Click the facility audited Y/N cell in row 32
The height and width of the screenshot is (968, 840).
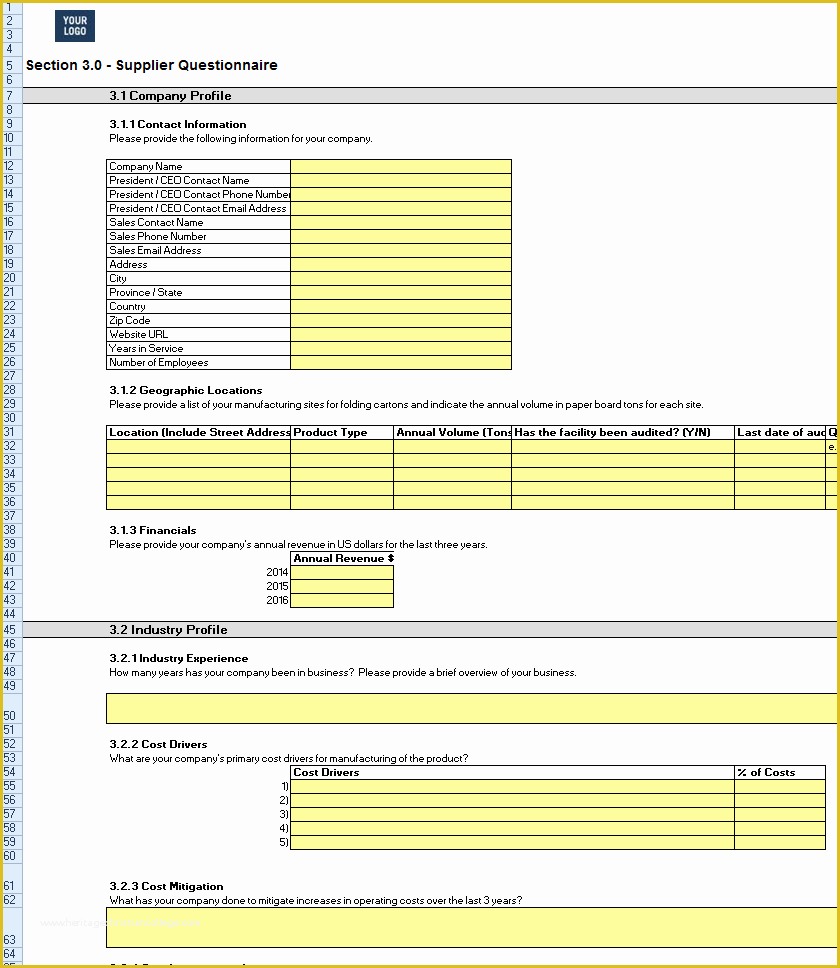[x=623, y=446]
